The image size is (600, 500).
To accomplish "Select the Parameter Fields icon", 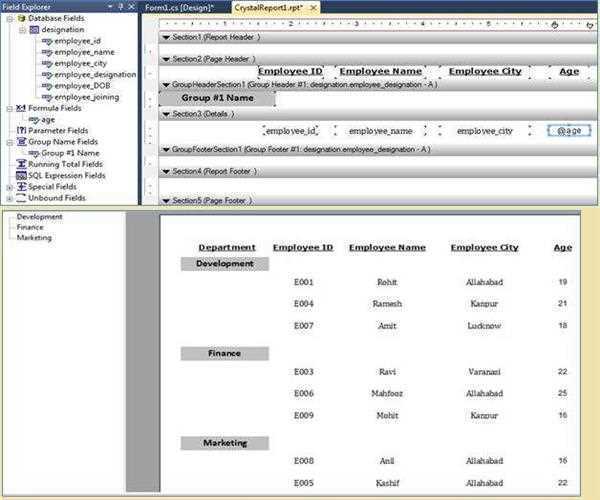I will click(21, 130).
